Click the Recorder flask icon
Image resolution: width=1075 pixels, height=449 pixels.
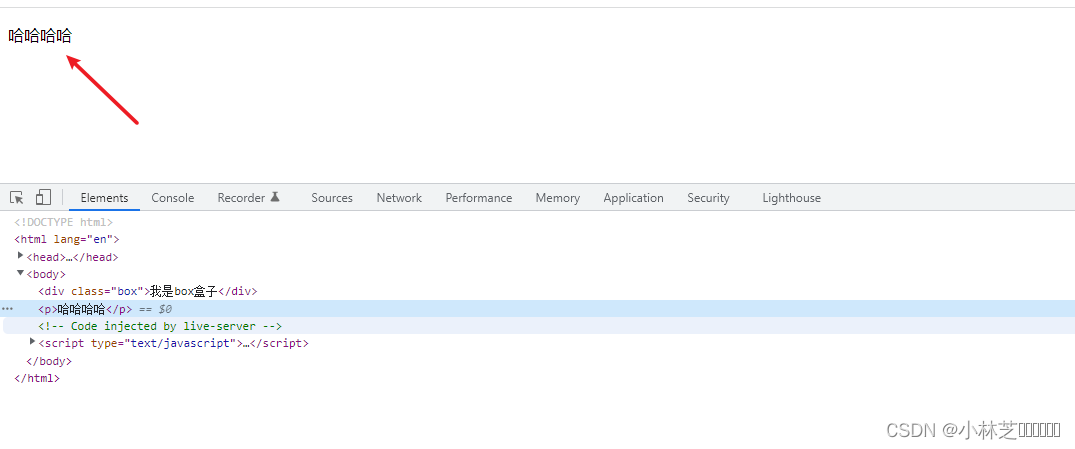click(x=275, y=197)
